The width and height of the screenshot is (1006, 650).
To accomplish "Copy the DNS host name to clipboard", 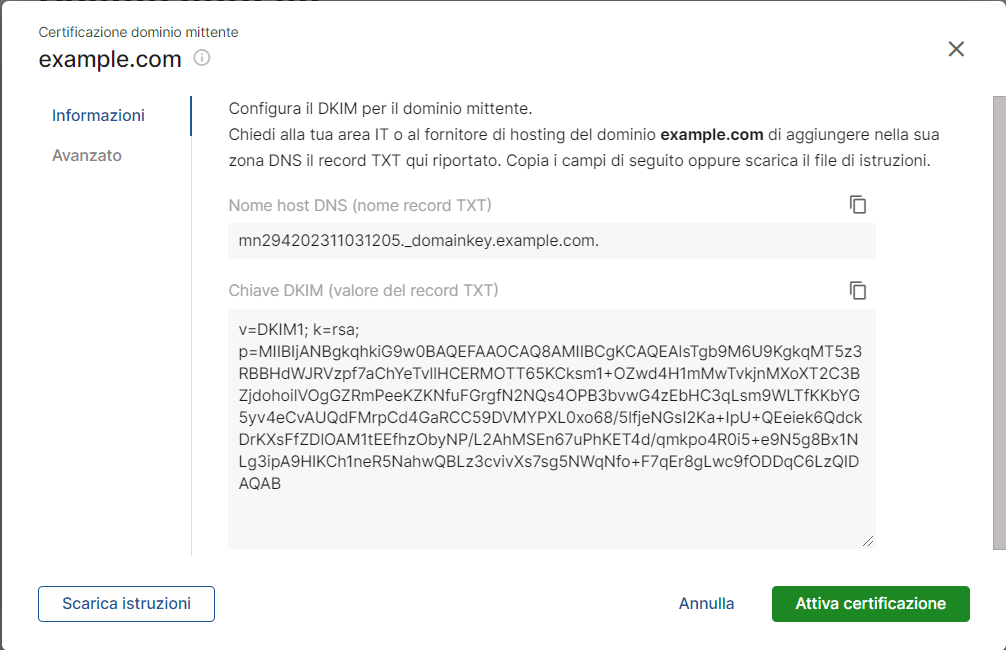I will point(858,205).
